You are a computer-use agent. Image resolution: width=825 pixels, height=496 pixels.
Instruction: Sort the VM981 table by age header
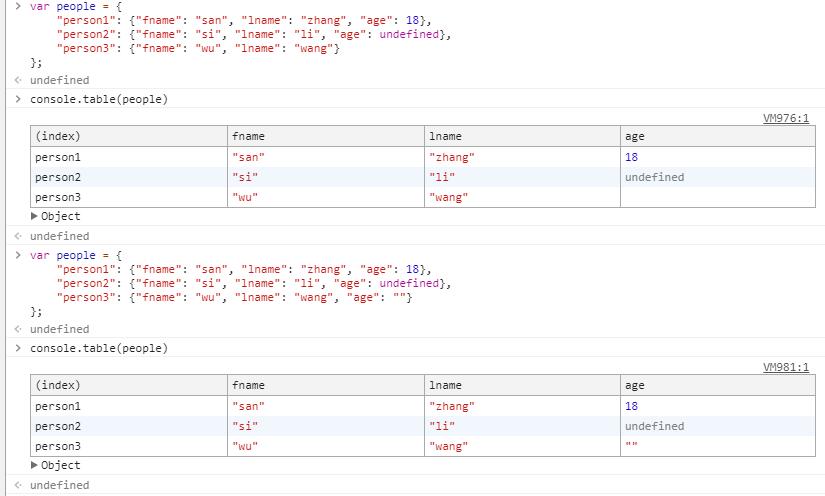(717, 385)
